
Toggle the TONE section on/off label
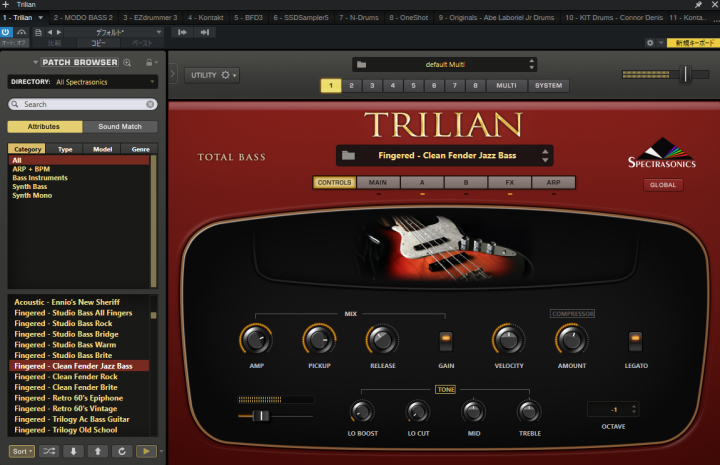446,389
